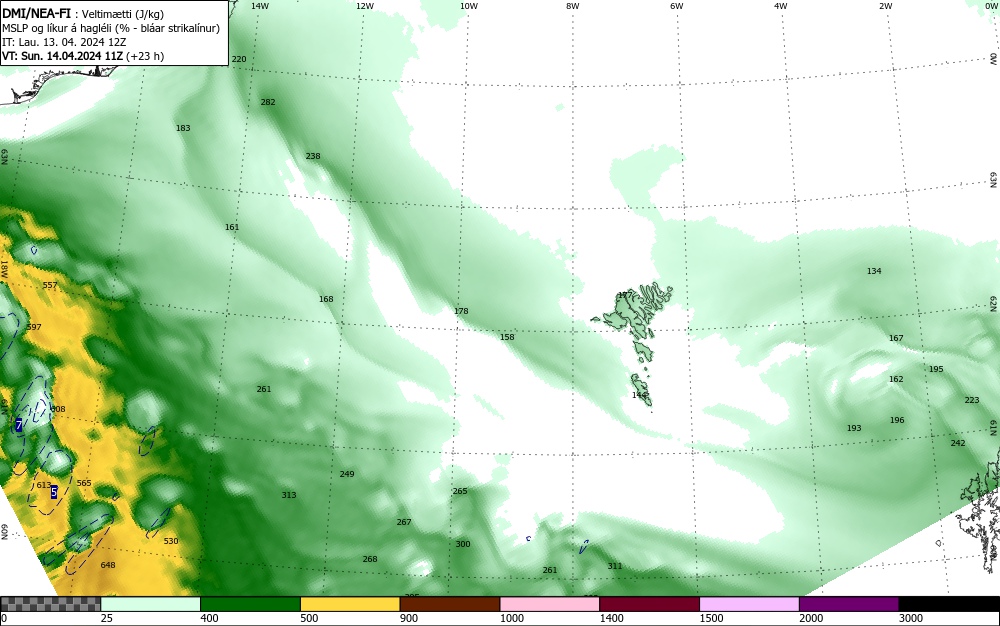Click the map value 530
The width and height of the screenshot is (1000, 626).
(x=171, y=541)
